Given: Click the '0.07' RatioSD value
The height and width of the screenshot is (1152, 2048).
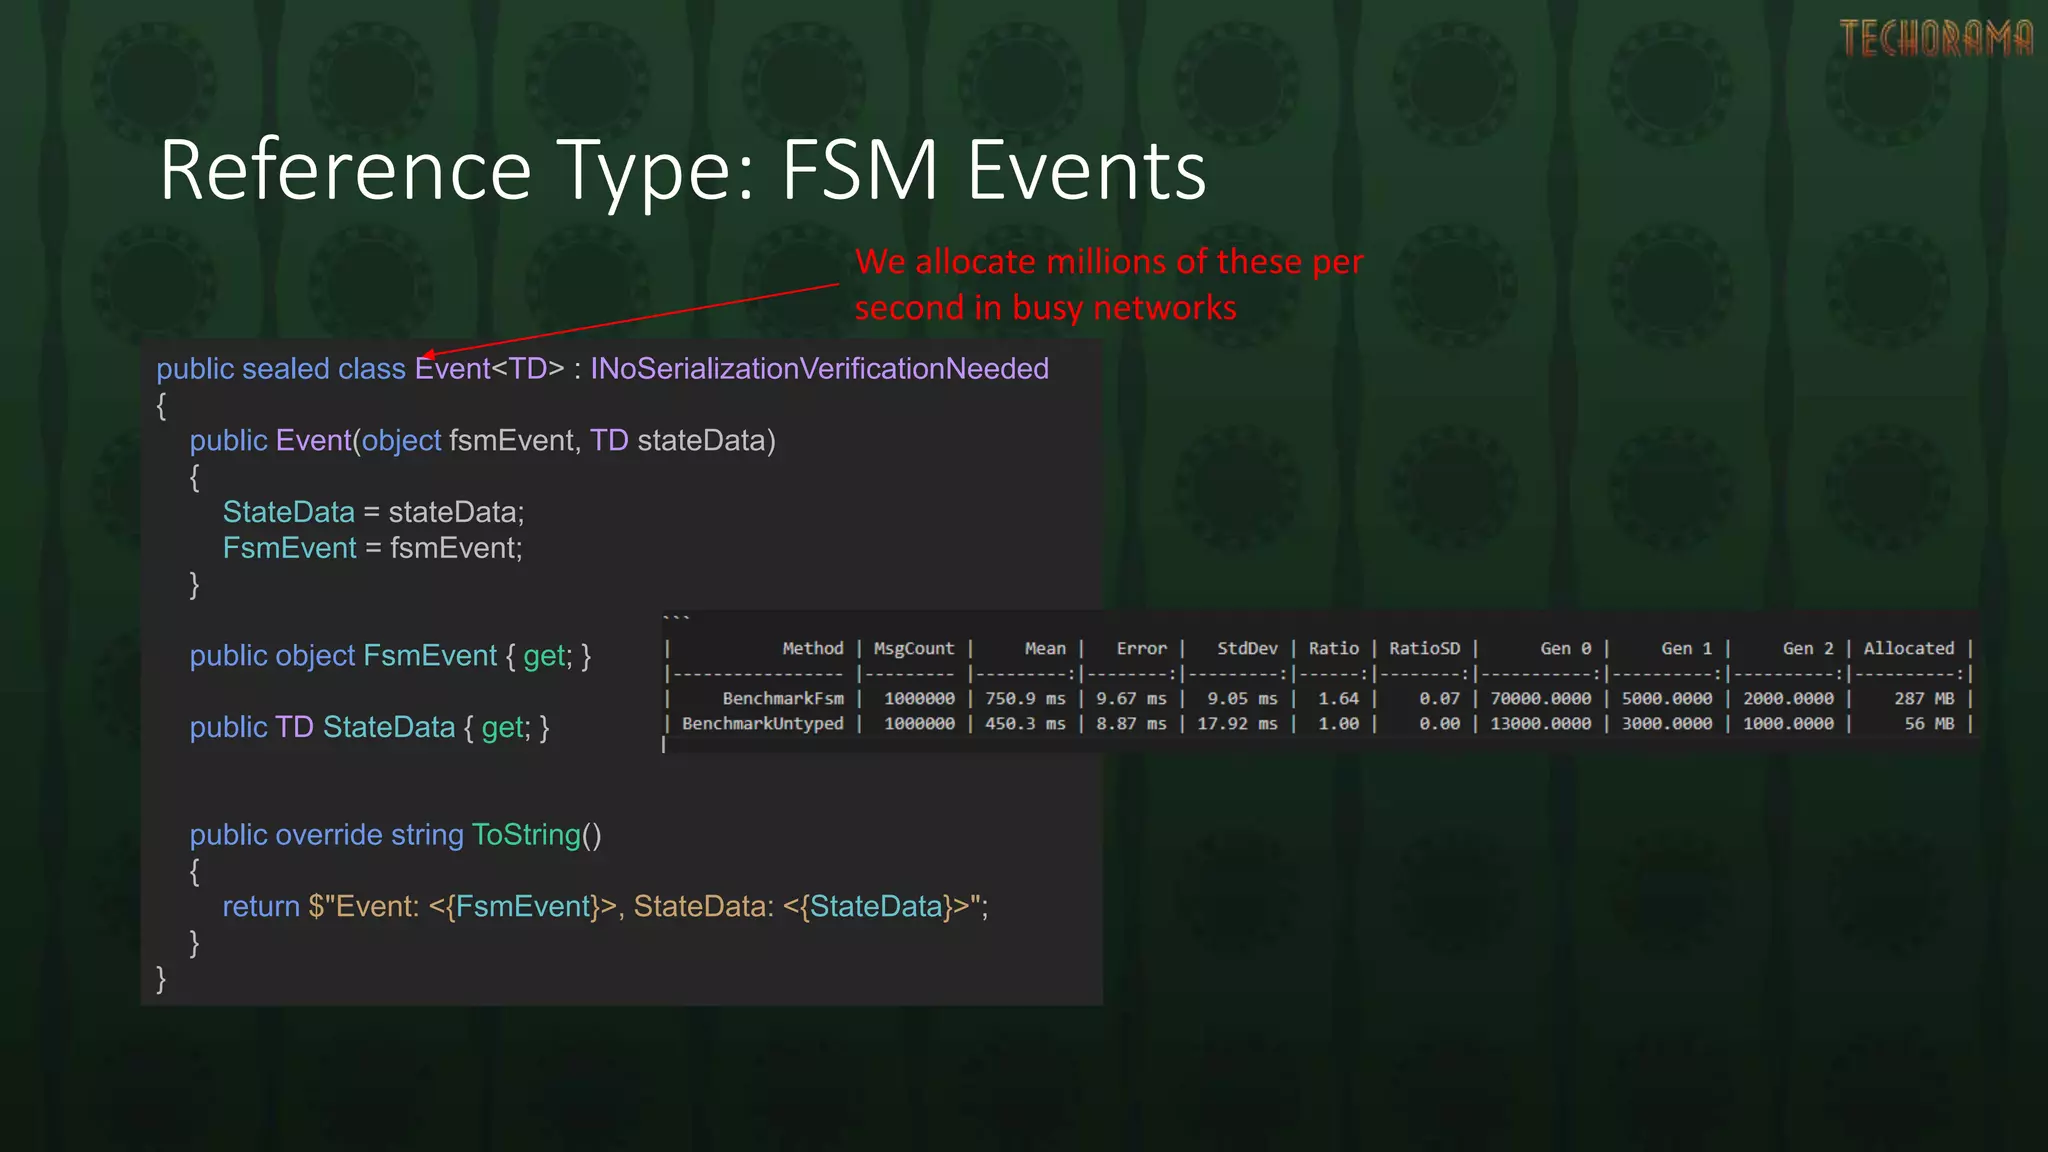Looking at the screenshot, I should click(x=1439, y=699).
